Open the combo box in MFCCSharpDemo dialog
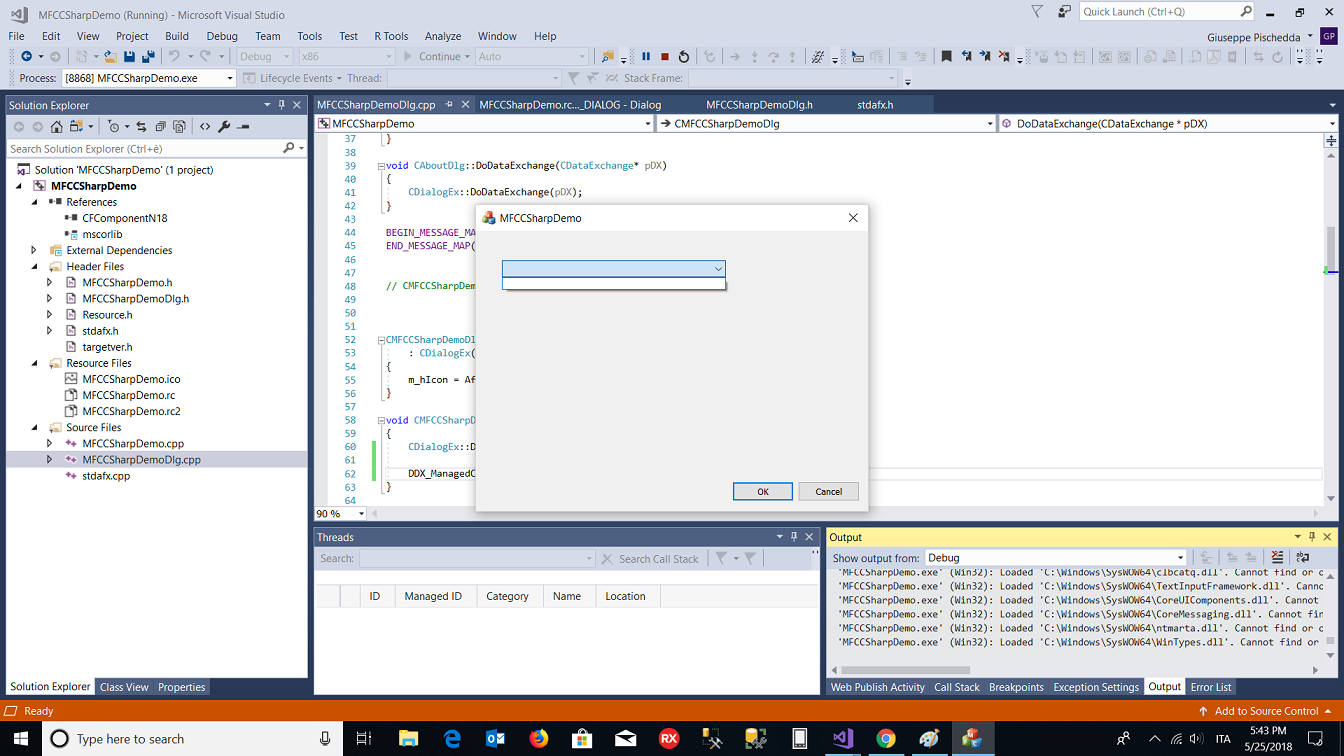Screen dimensions: 1344x756 tap(718, 269)
